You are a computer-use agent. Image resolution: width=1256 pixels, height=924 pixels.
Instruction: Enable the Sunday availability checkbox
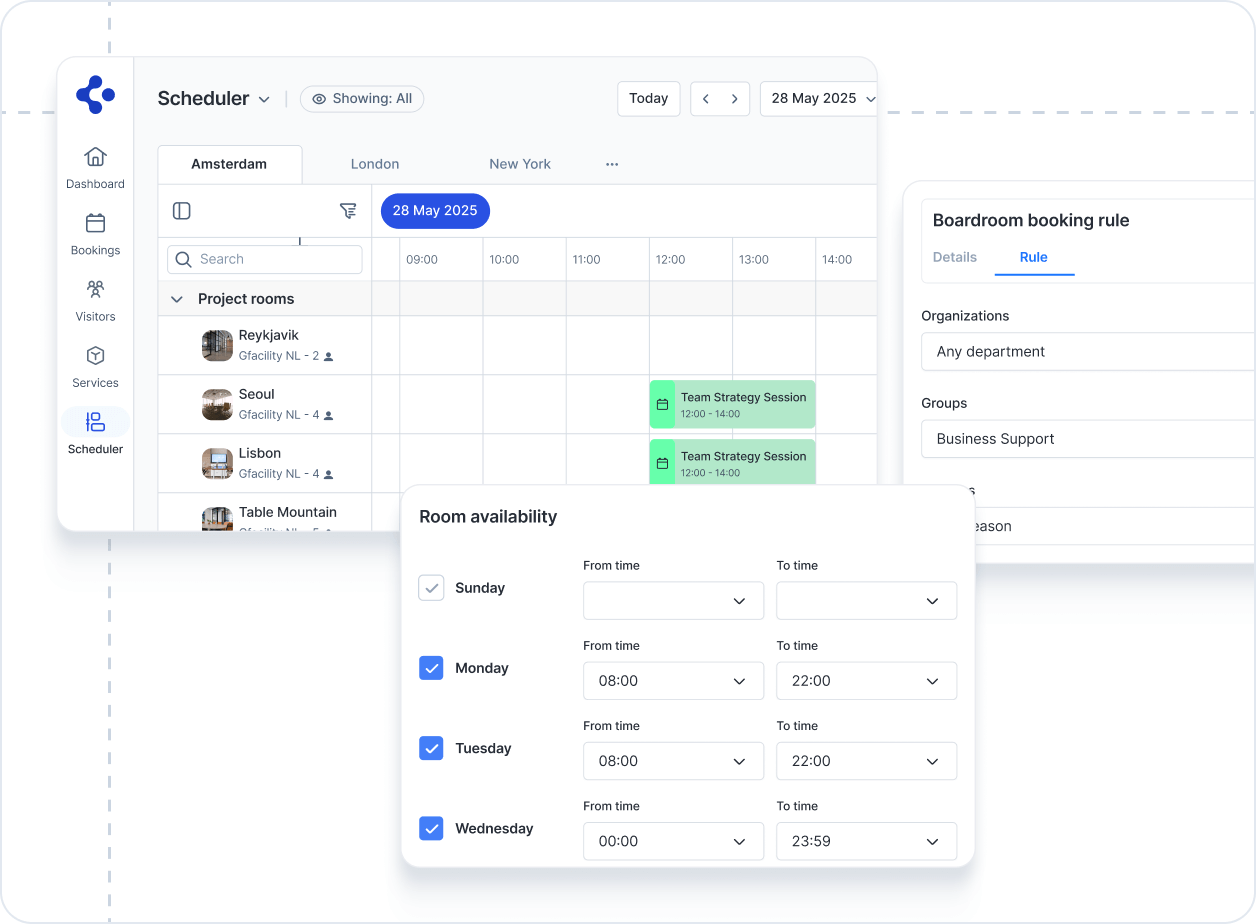point(431,588)
